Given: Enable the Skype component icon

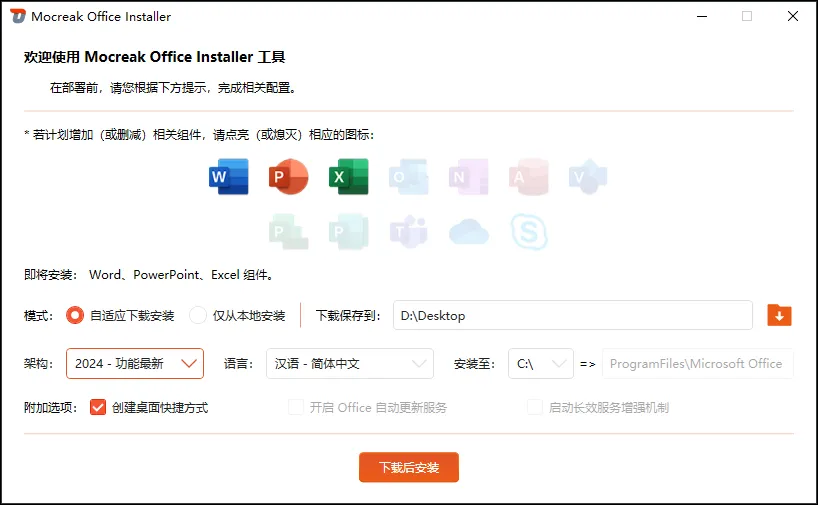Looking at the screenshot, I should pos(529,232).
